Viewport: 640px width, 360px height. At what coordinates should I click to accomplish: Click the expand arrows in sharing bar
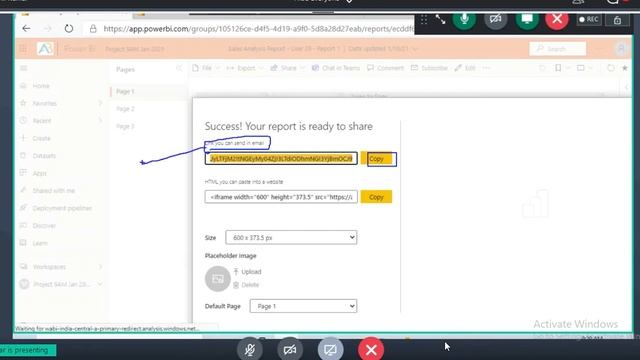click(440, 19)
